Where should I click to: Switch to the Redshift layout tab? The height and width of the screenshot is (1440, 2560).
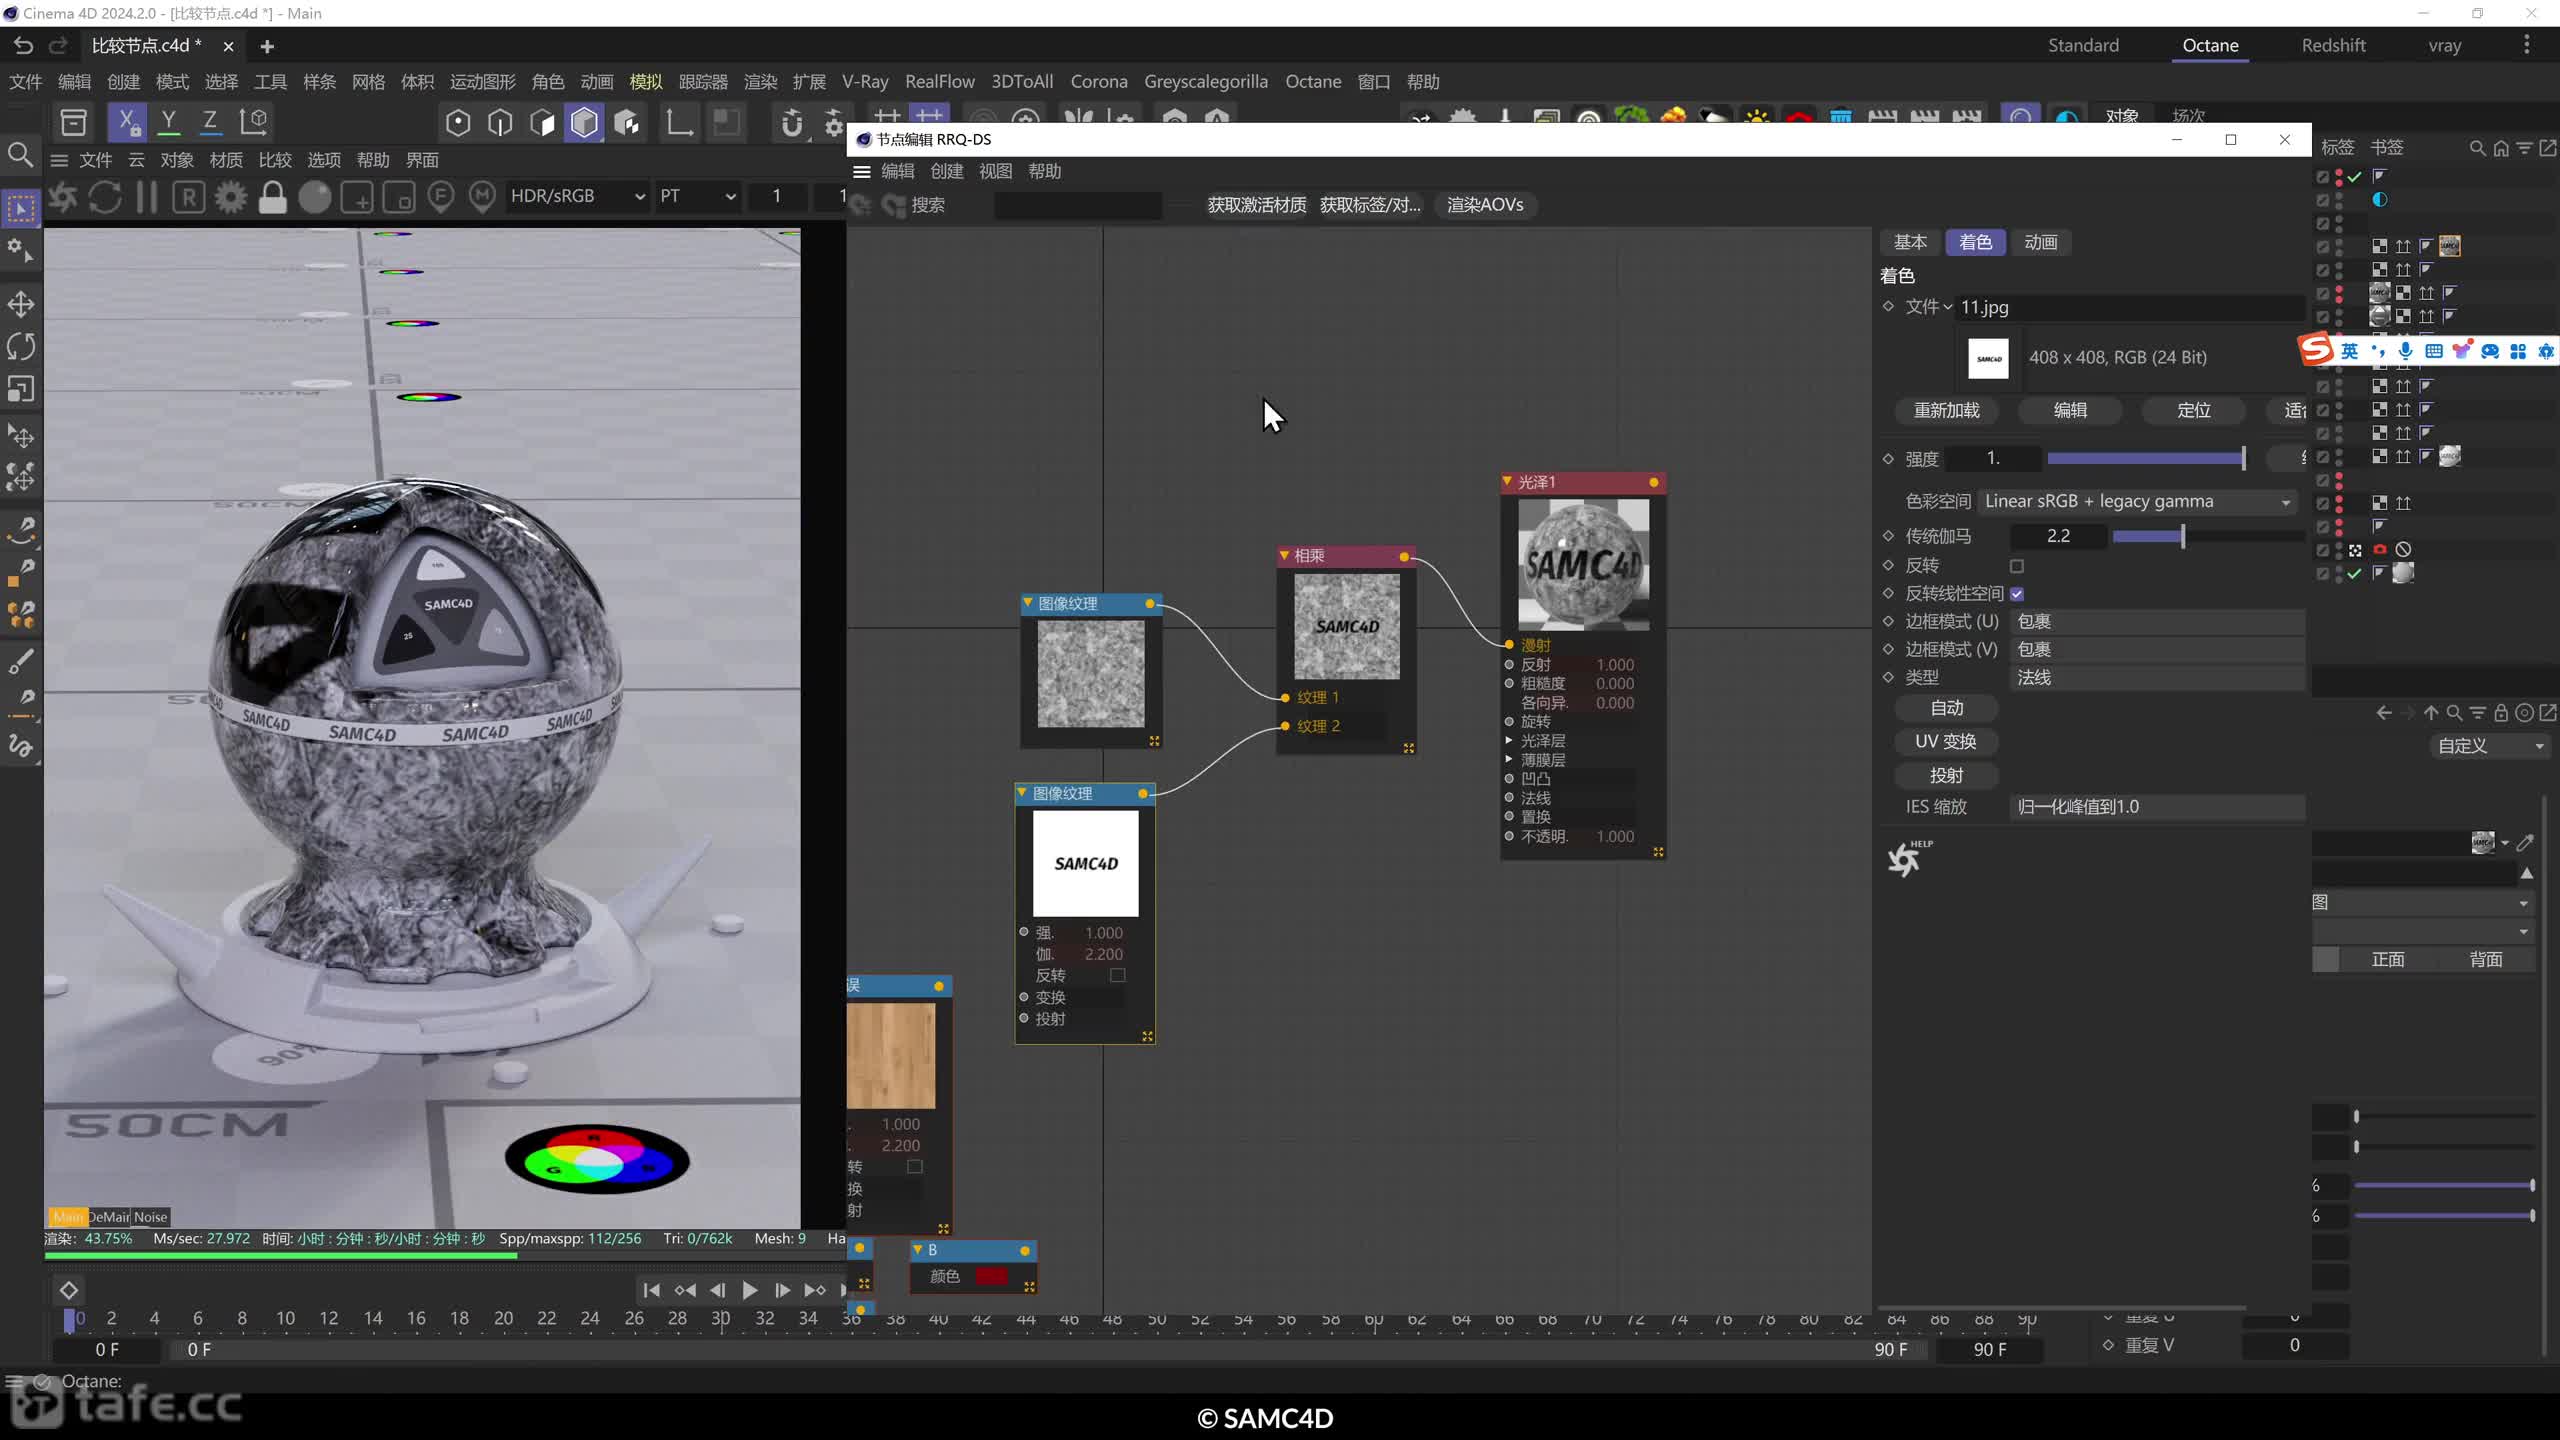point(2333,45)
